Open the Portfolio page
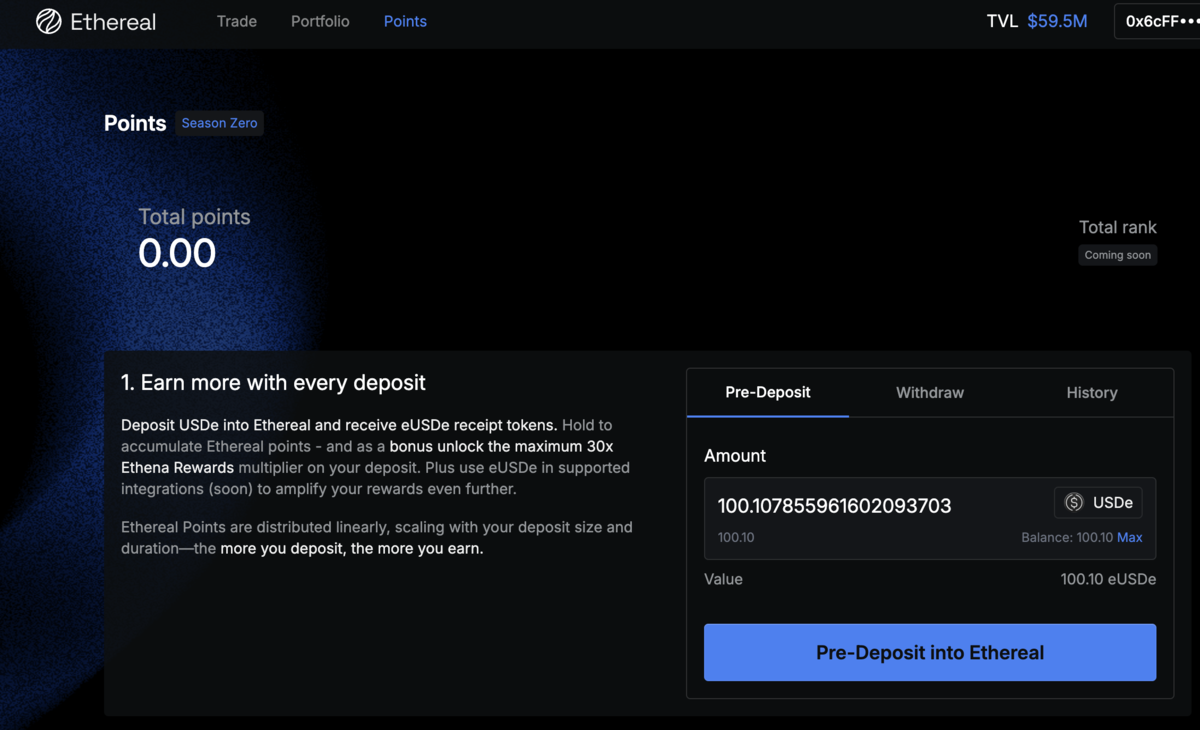1200x730 pixels. pos(320,21)
